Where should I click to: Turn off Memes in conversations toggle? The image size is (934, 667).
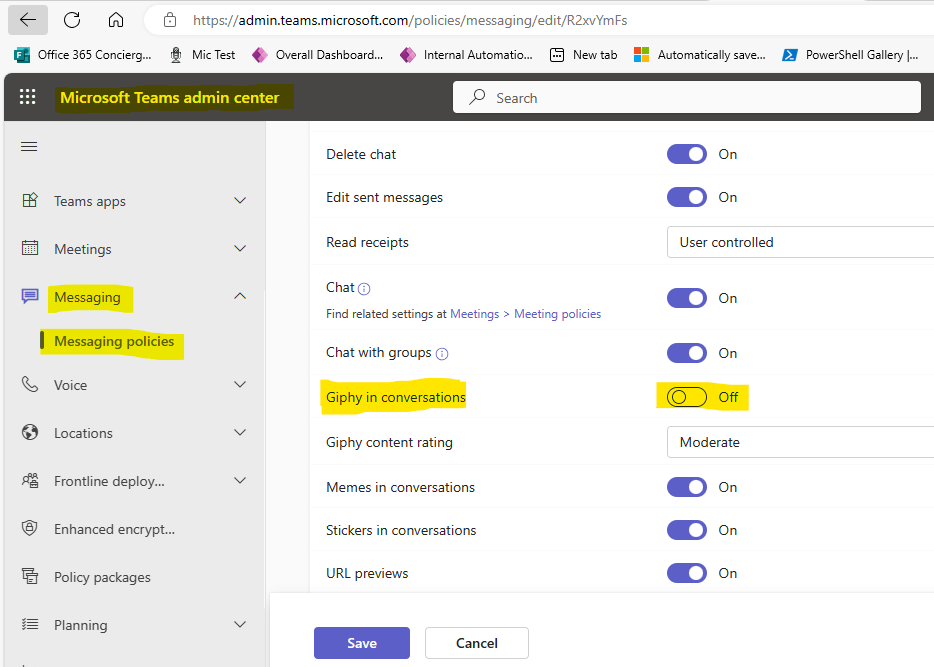[687, 487]
